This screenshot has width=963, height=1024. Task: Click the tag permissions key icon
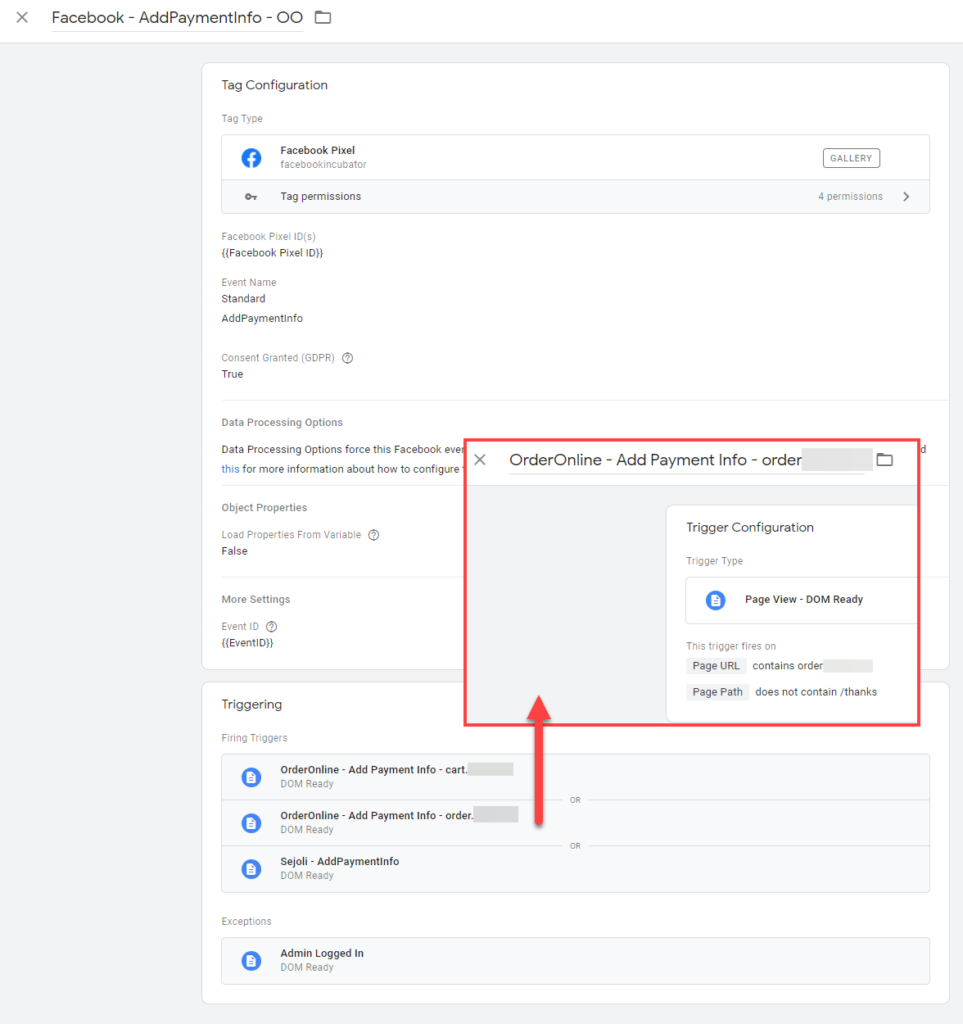[x=251, y=197]
